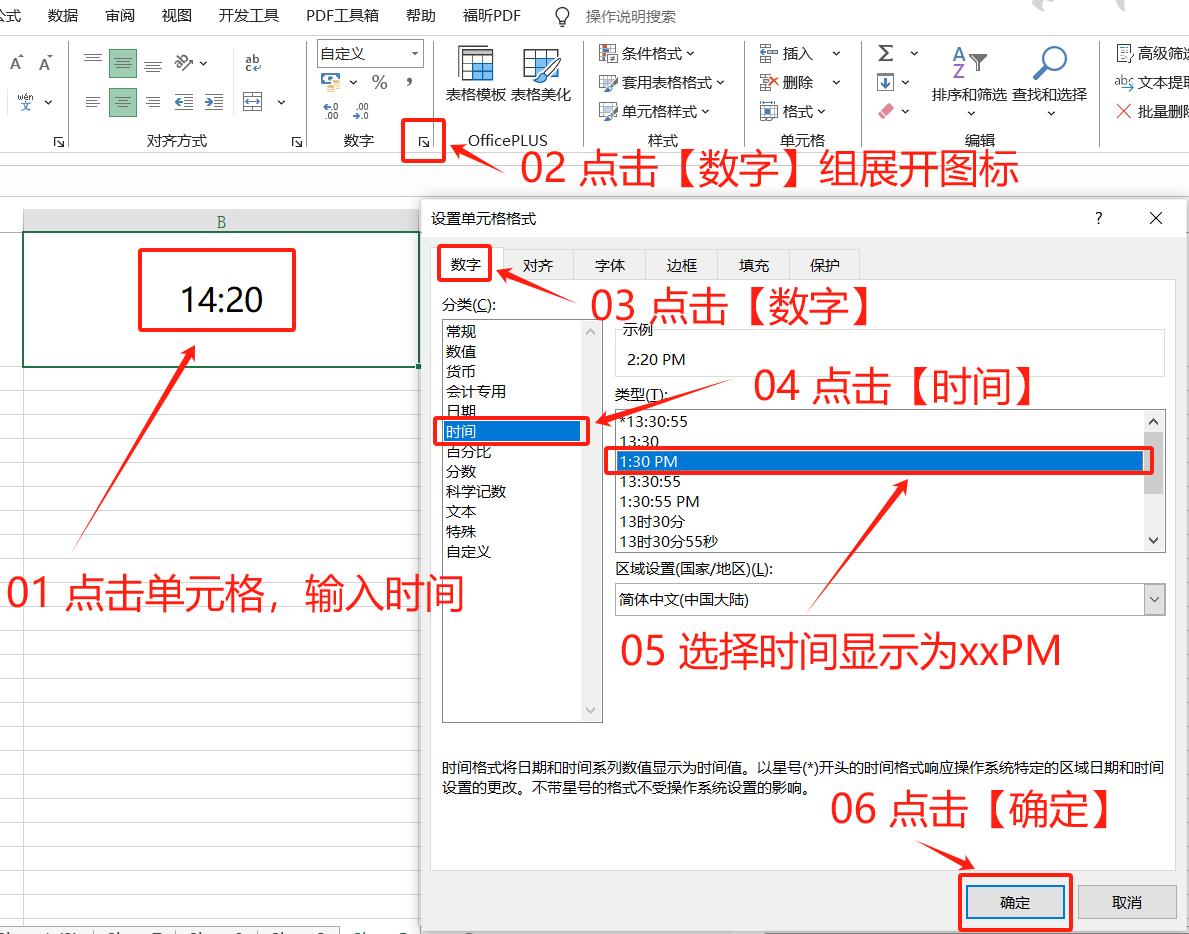The height and width of the screenshot is (934, 1189).
Task: Open the 格式 cells dropdown
Action: pos(792,111)
